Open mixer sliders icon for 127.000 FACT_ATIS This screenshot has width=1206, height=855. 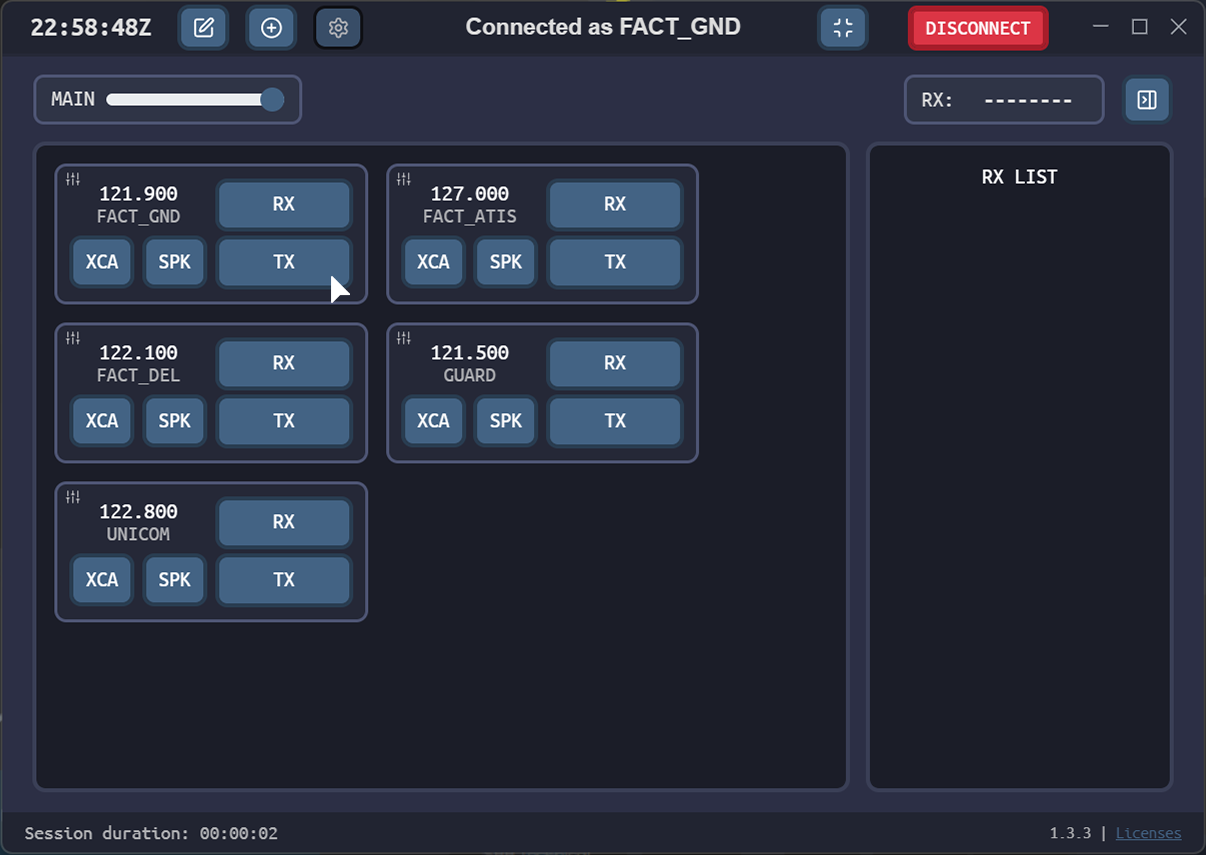point(404,179)
